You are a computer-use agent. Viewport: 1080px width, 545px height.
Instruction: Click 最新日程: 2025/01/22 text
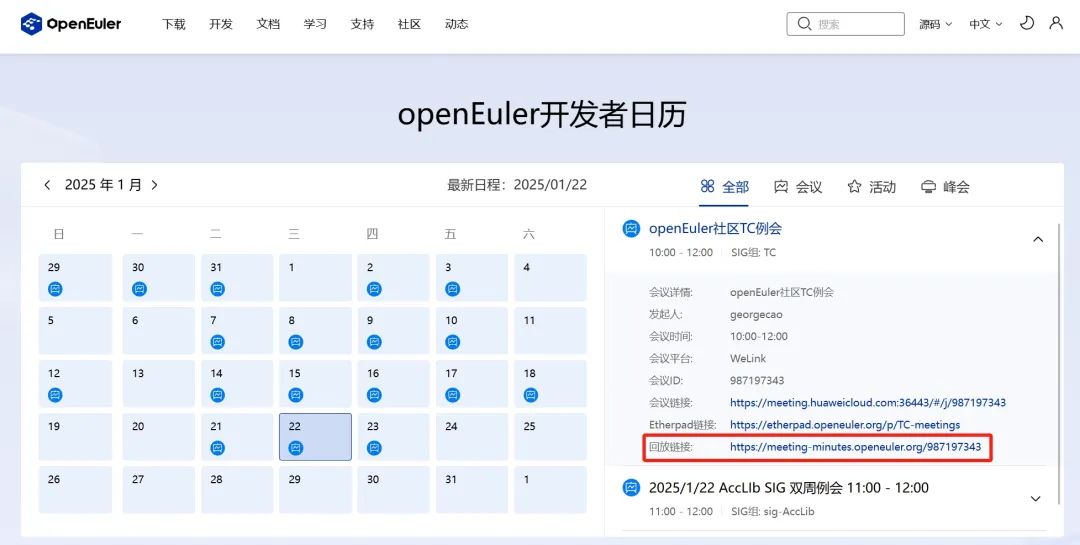(x=517, y=185)
